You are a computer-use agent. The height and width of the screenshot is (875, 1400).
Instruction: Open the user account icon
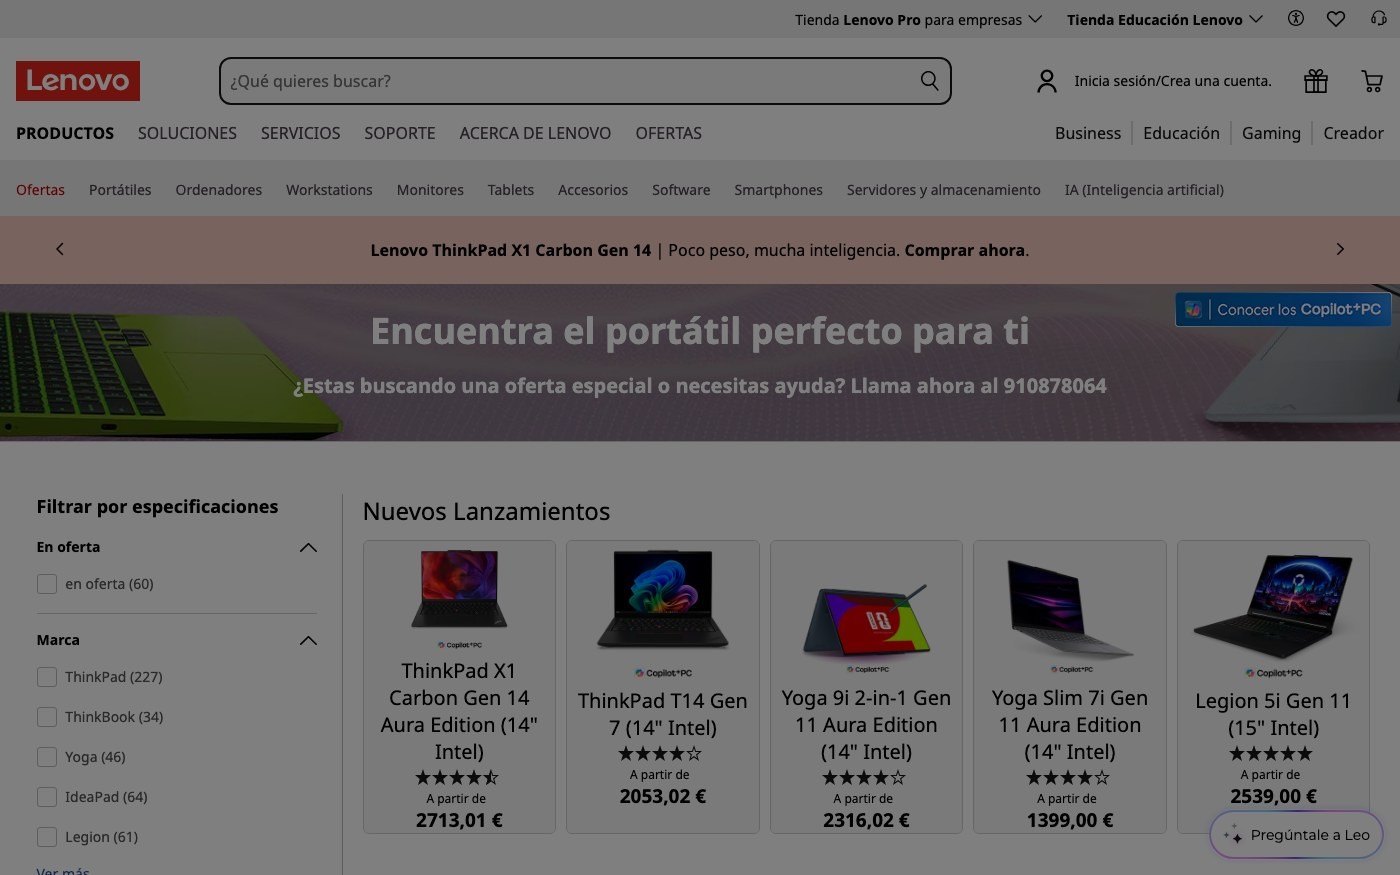click(x=1047, y=81)
